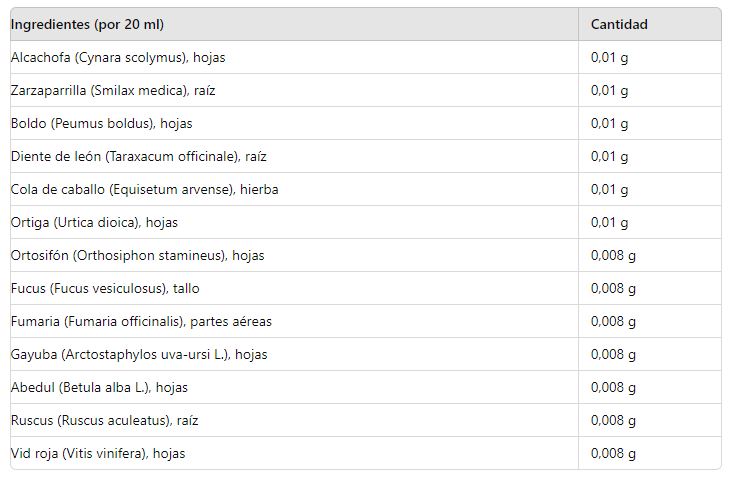Select the Zarzaparrilla (Smilax medica) ingredient cell
Image resolution: width=736 pixels, height=484 pixels.
(x=113, y=90)
